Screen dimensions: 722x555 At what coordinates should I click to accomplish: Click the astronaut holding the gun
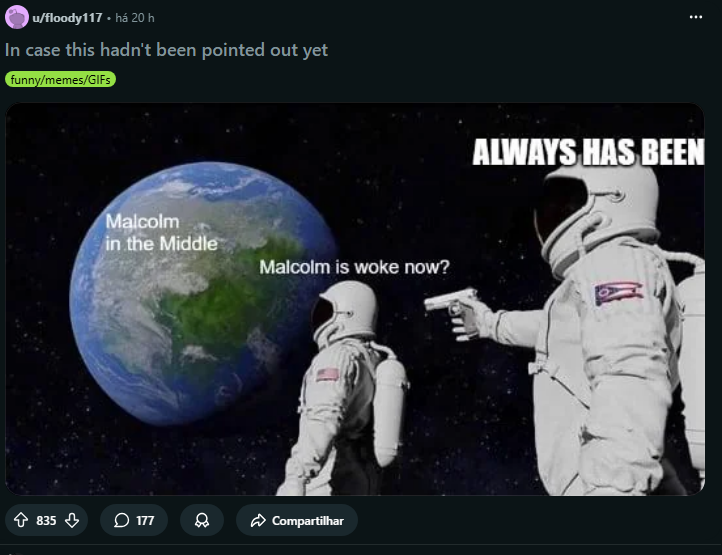click(x=599, y=332)
